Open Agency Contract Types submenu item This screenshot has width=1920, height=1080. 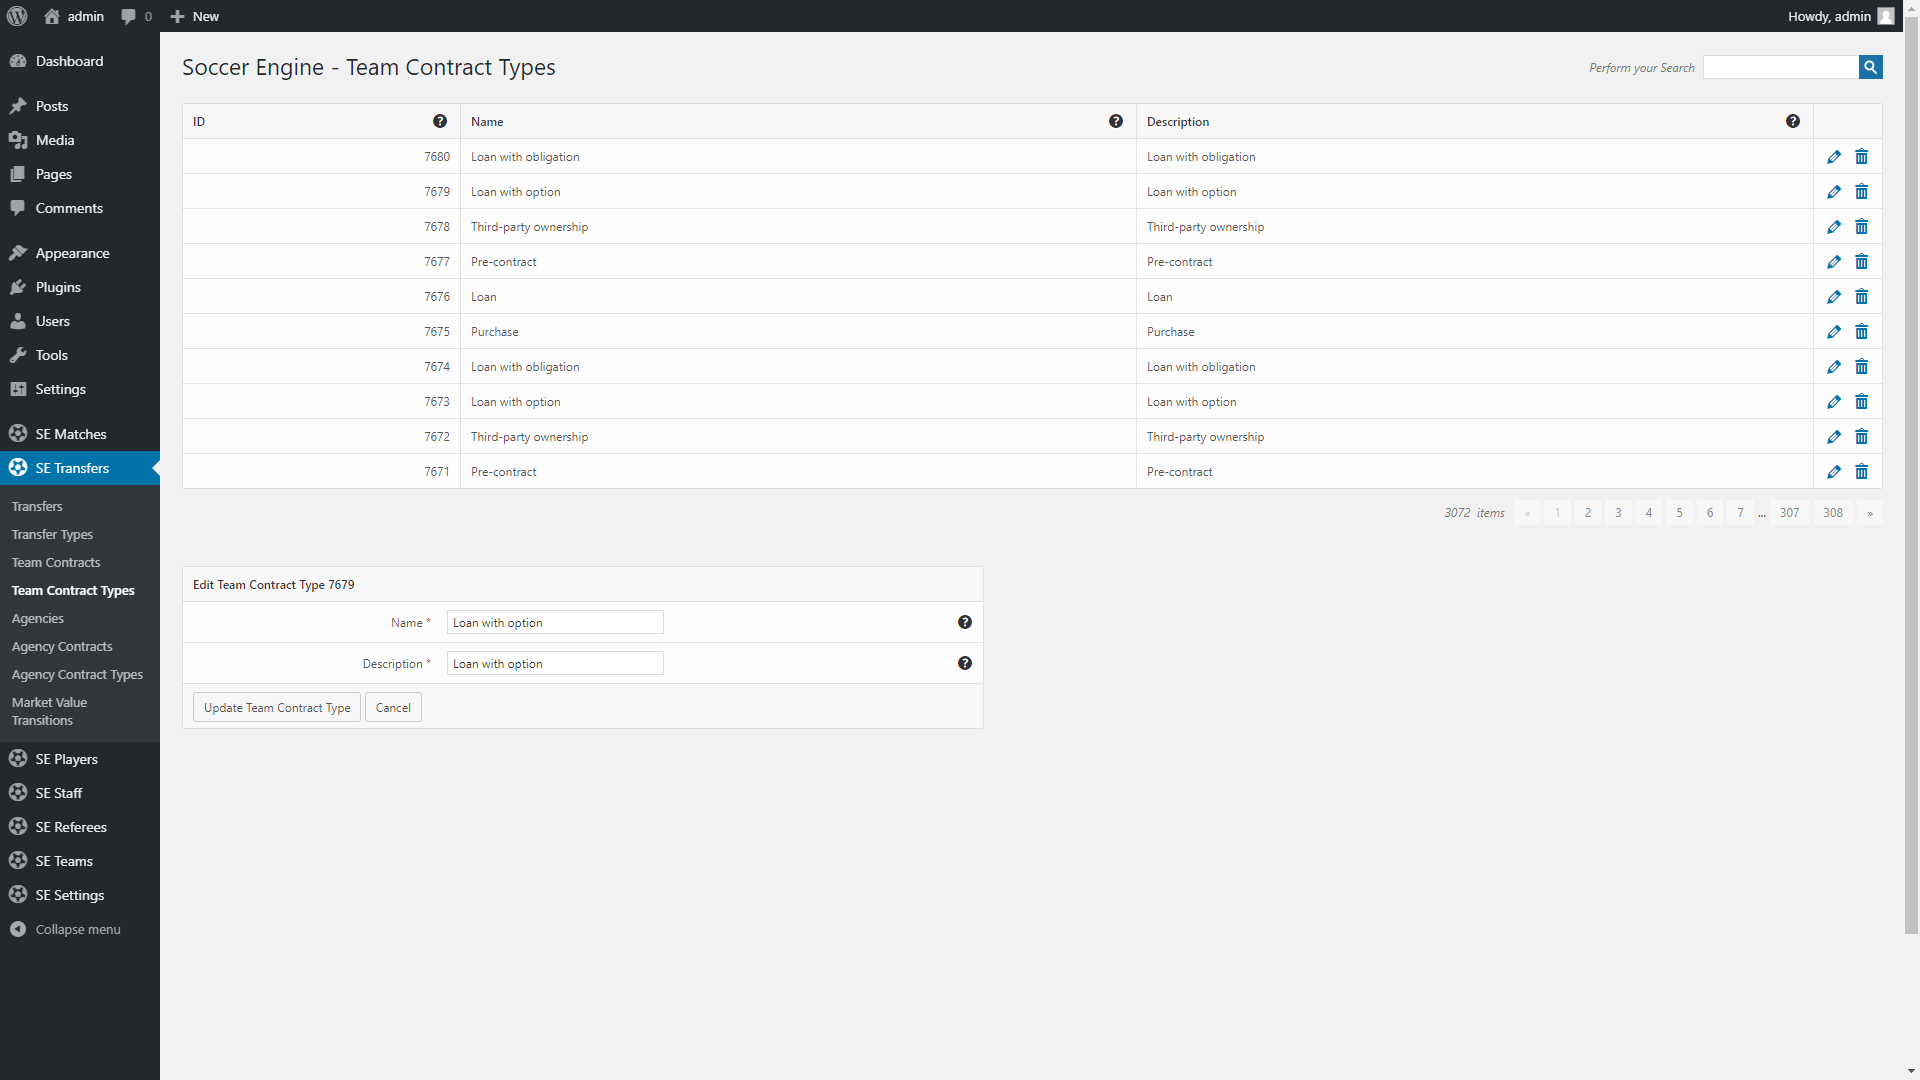pos(77,674)
